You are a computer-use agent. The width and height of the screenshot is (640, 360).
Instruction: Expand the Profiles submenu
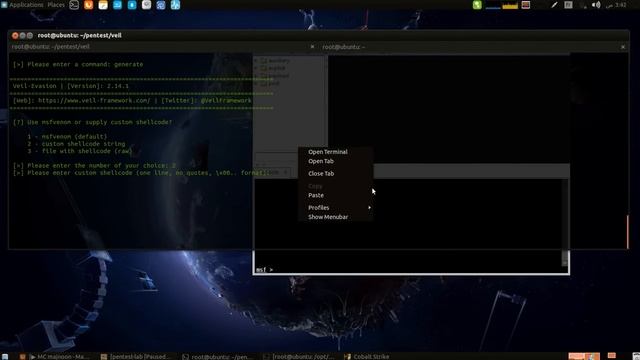[336, 207]
